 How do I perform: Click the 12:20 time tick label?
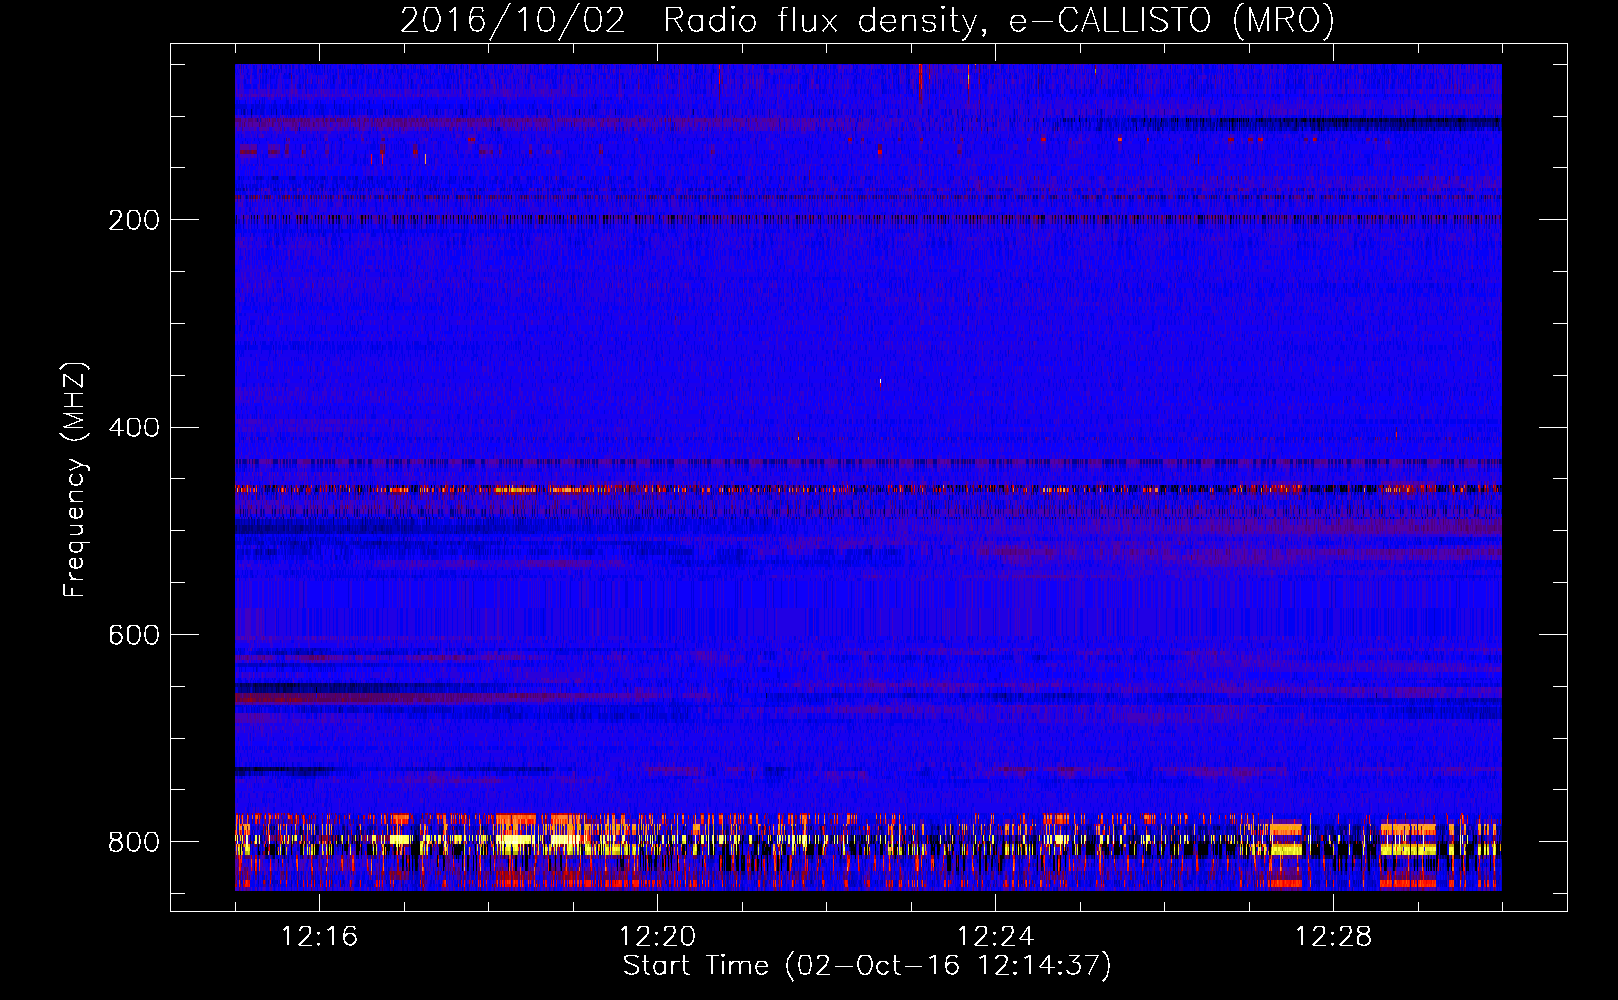click(x=657, y=937)
